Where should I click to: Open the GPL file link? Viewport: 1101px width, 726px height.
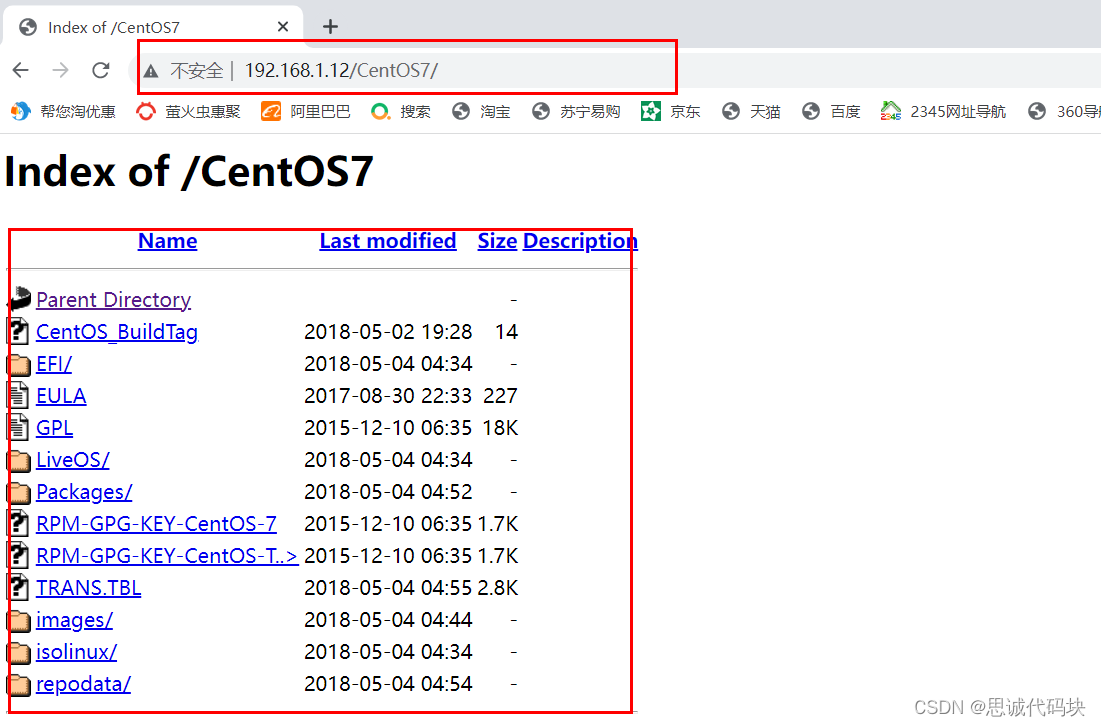click(54, 428)
